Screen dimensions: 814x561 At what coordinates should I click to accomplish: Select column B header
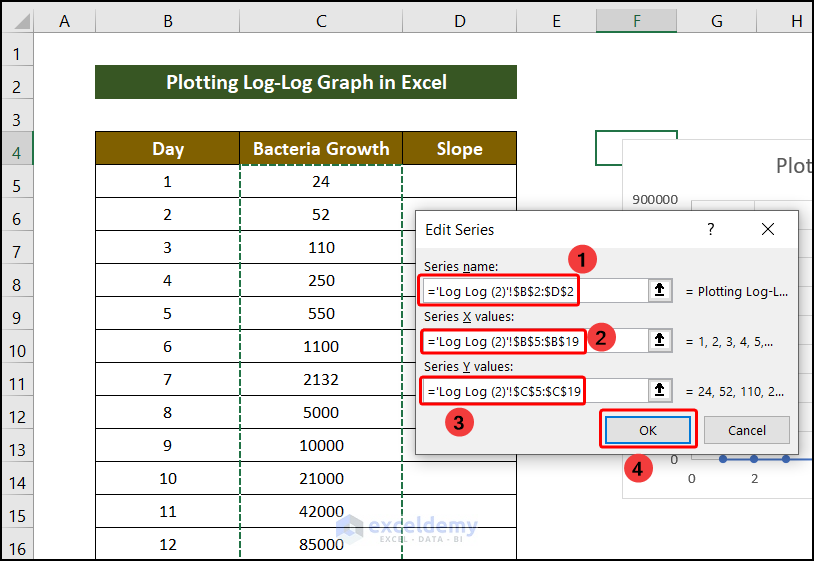pyautogui.click(x=167, y=20)
